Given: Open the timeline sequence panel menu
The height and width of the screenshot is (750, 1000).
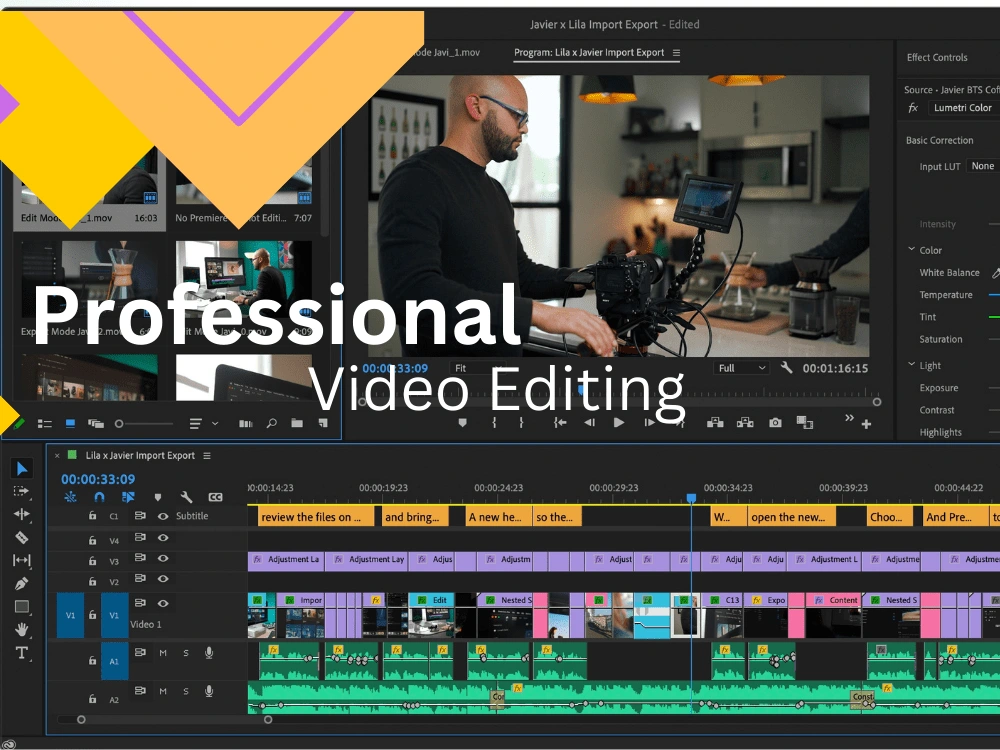Looking at the screenshot, I should point(207,455).
